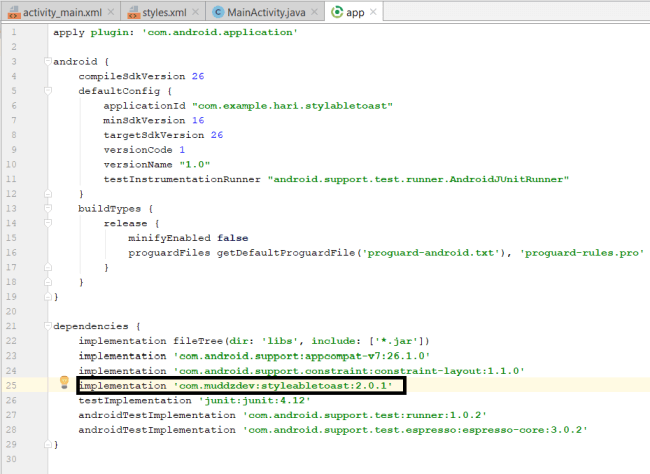Screen dimensions: 650x474
Task: Click line number 25 in the gutter
Action: (x=11, y=385)
